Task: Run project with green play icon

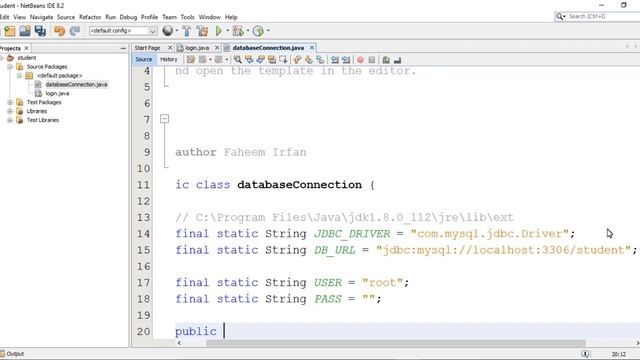Action: click(x=219, y=31)
